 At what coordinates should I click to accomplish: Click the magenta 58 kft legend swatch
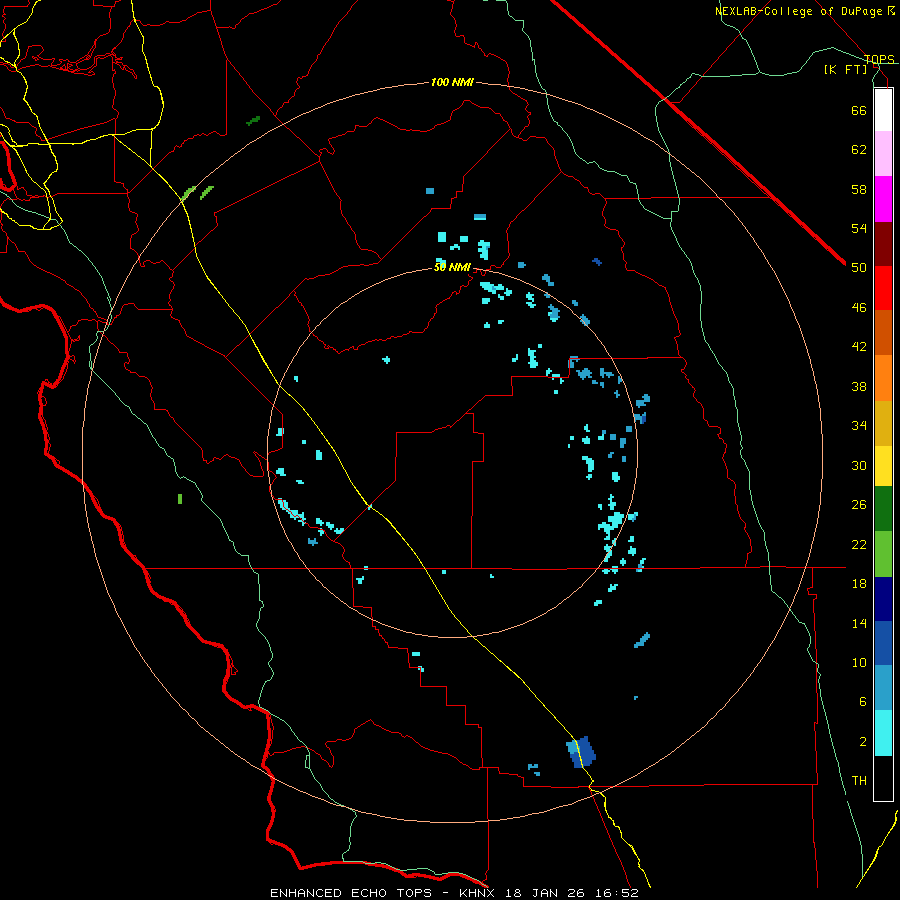(883, 199)
